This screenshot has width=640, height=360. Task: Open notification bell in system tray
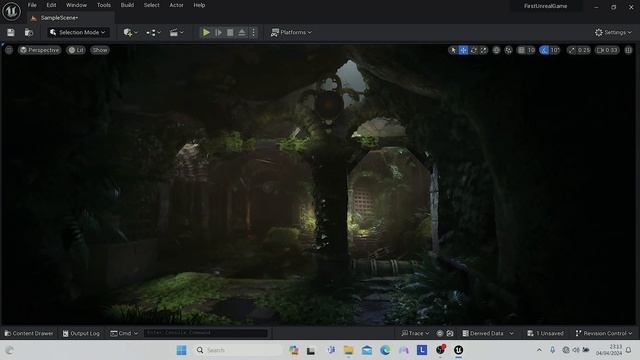coord(629,350)
